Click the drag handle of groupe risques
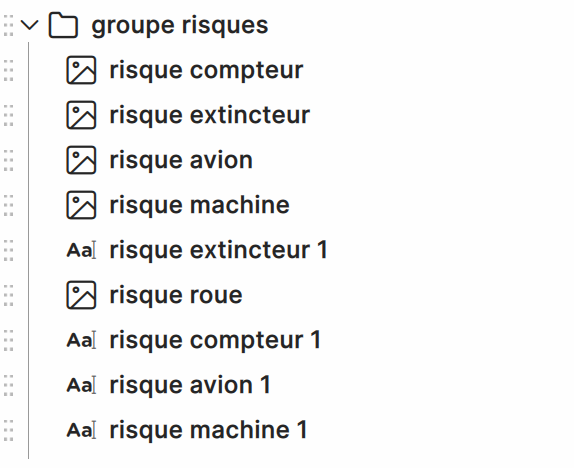574x468 pixels. click(x=9, y=25)
